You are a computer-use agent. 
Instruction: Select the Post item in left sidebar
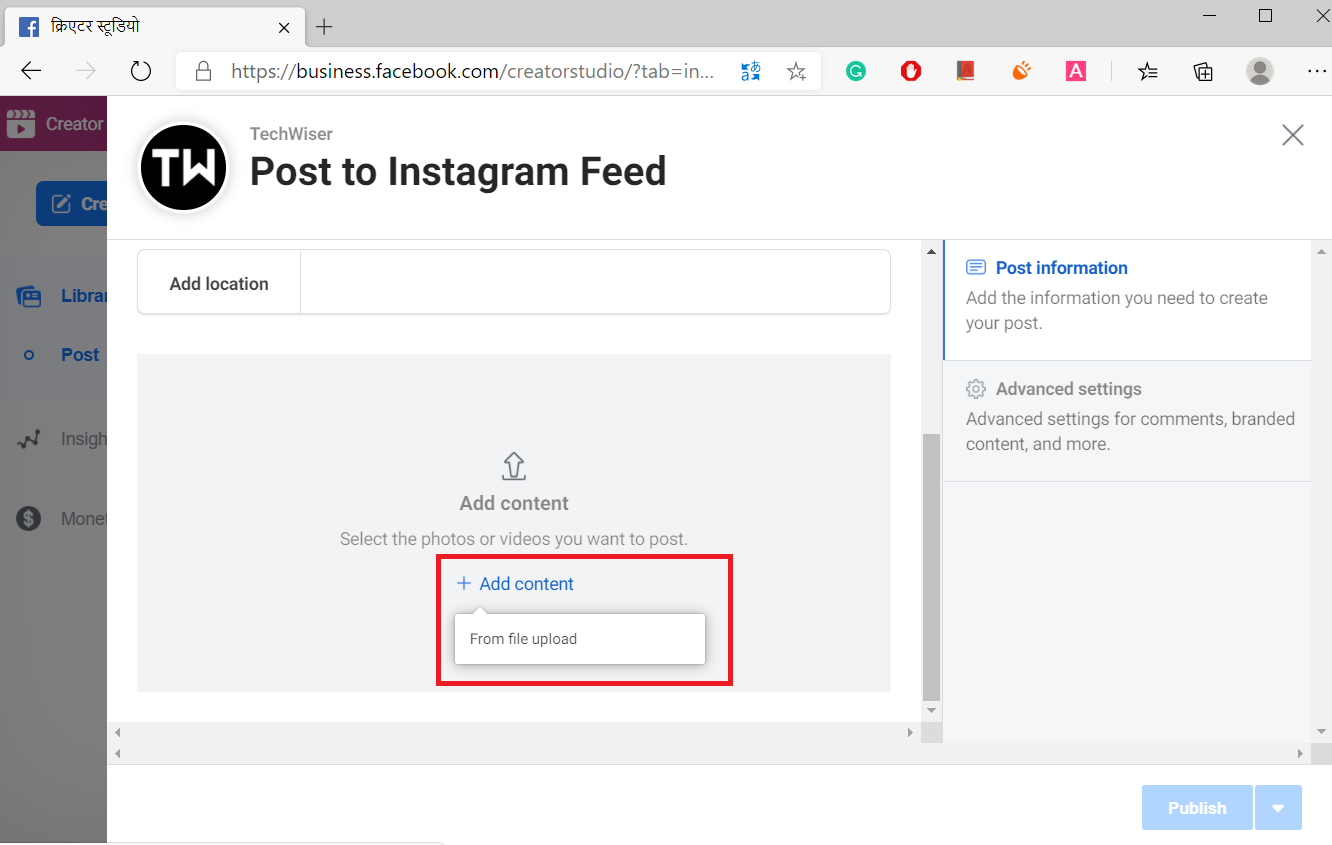point(80,355)
